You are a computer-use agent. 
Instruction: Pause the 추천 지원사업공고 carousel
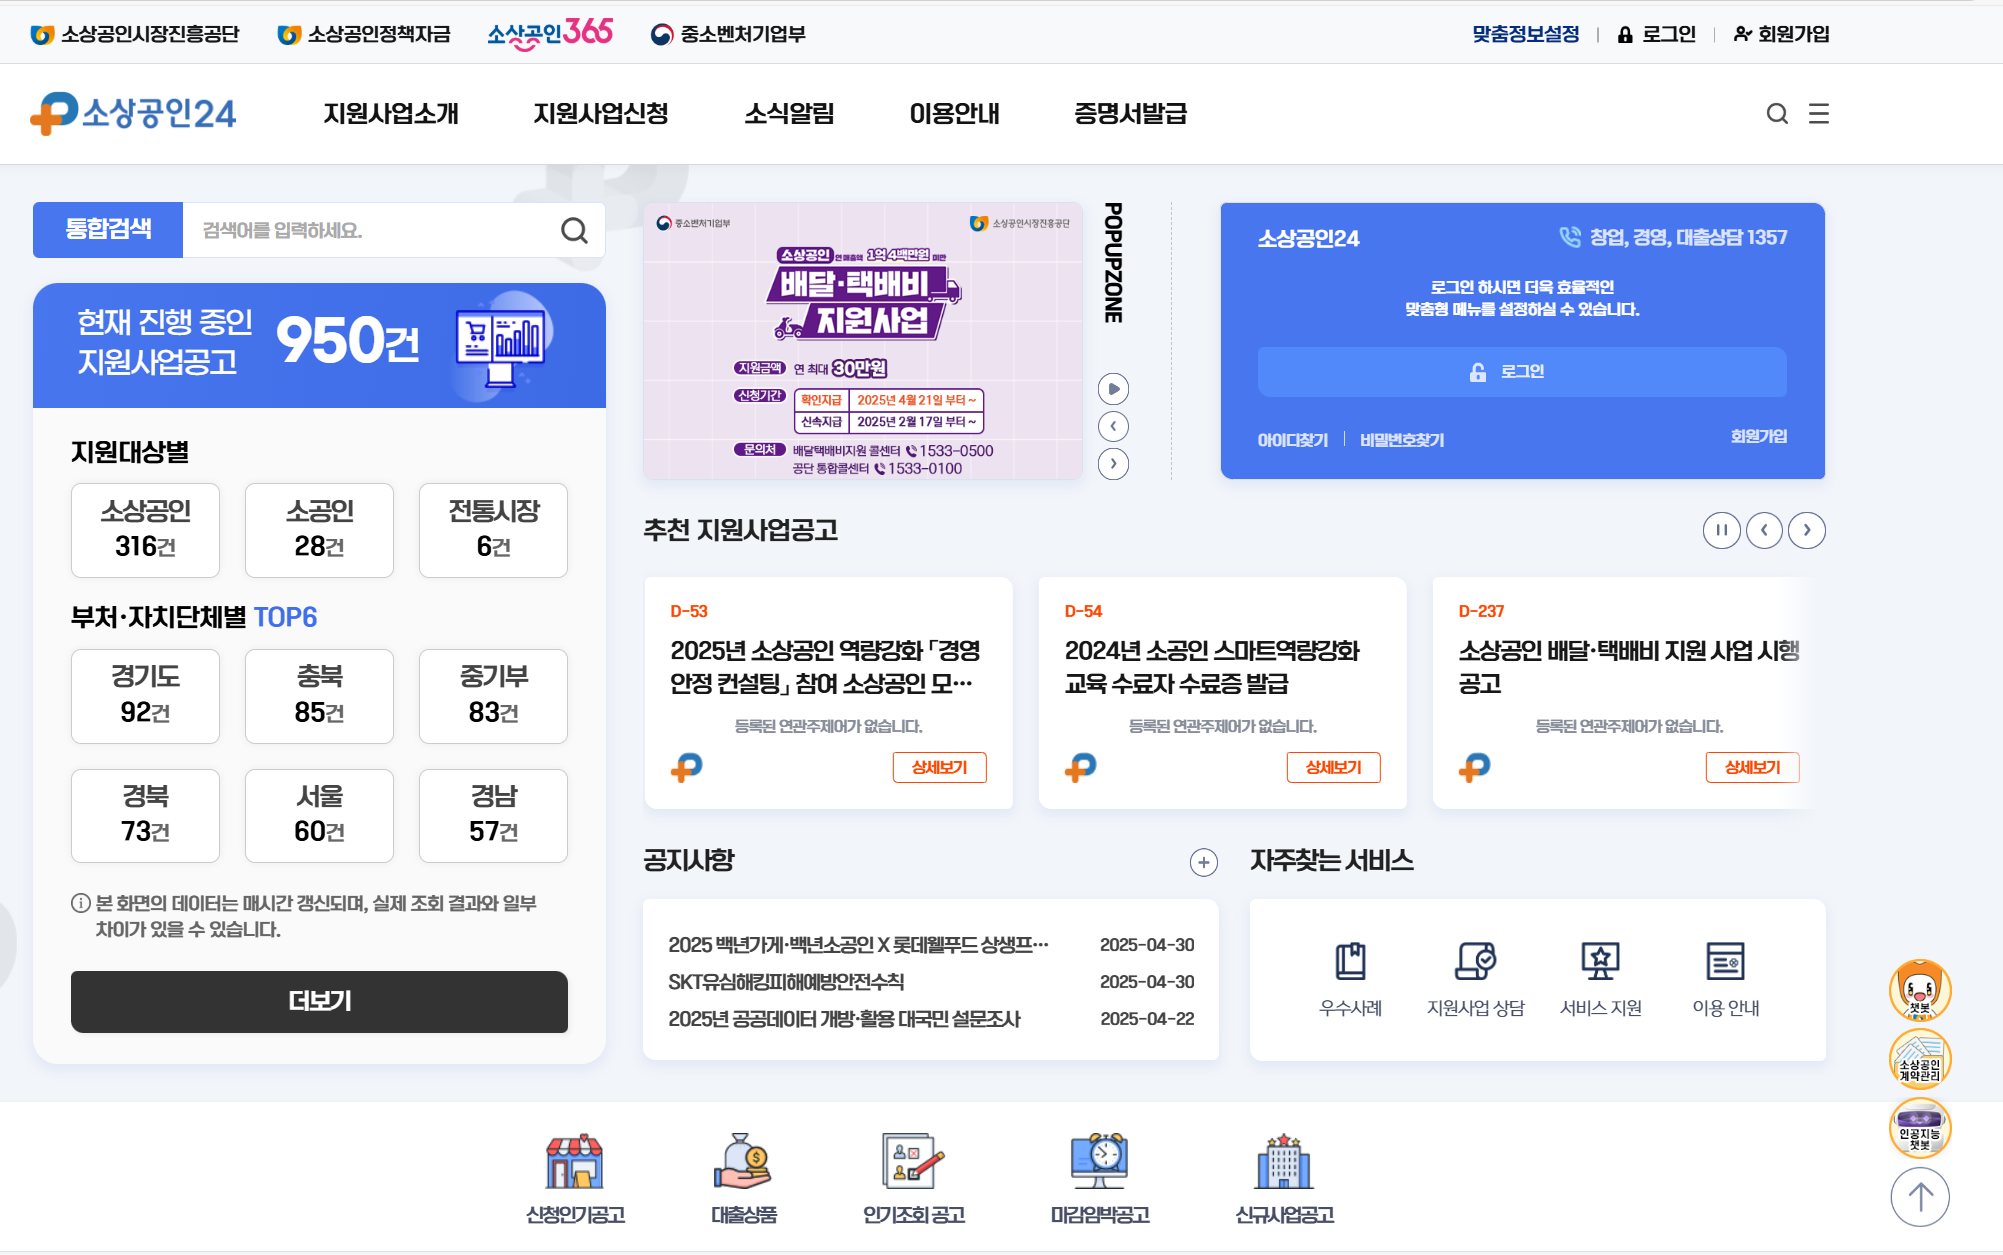click(1721, 530)
